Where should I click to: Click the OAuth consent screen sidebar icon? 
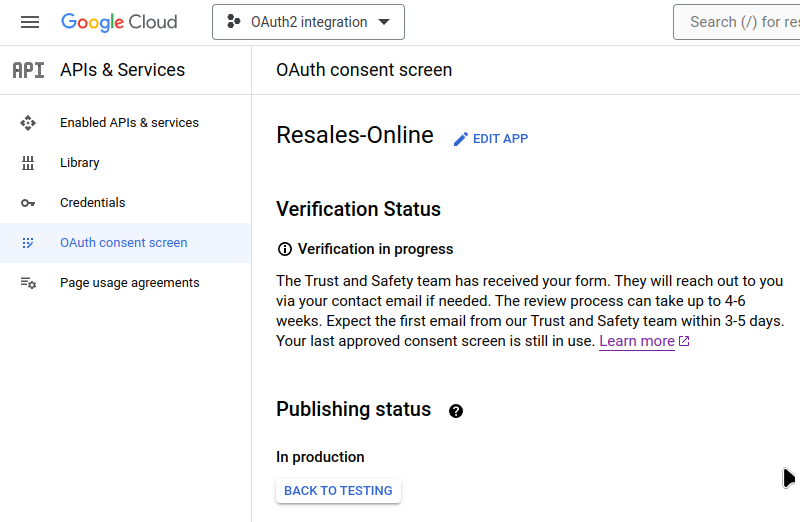click(x=28, y=243)
